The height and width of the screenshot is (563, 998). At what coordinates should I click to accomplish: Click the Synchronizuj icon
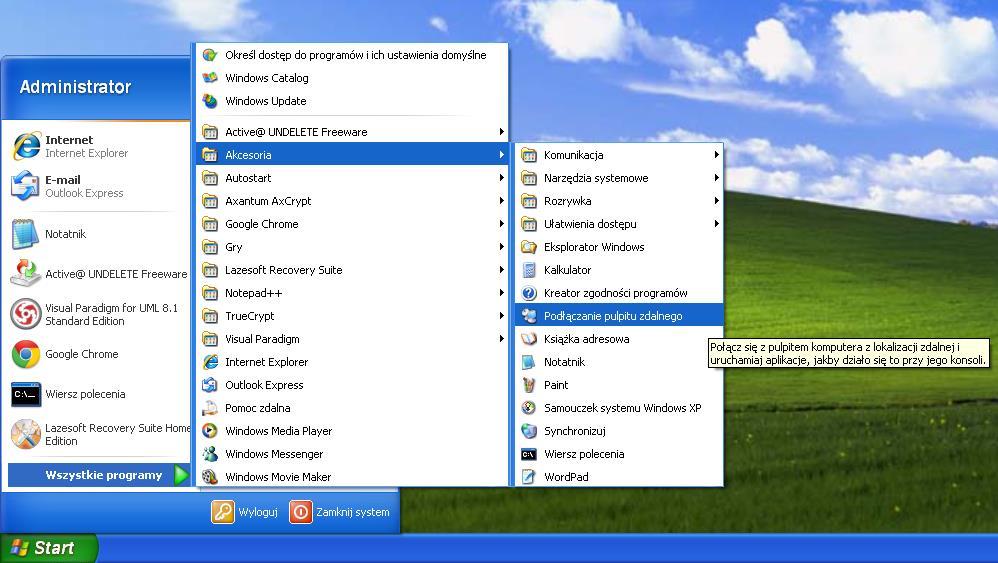pyautogui.click(x=529, y=431)
